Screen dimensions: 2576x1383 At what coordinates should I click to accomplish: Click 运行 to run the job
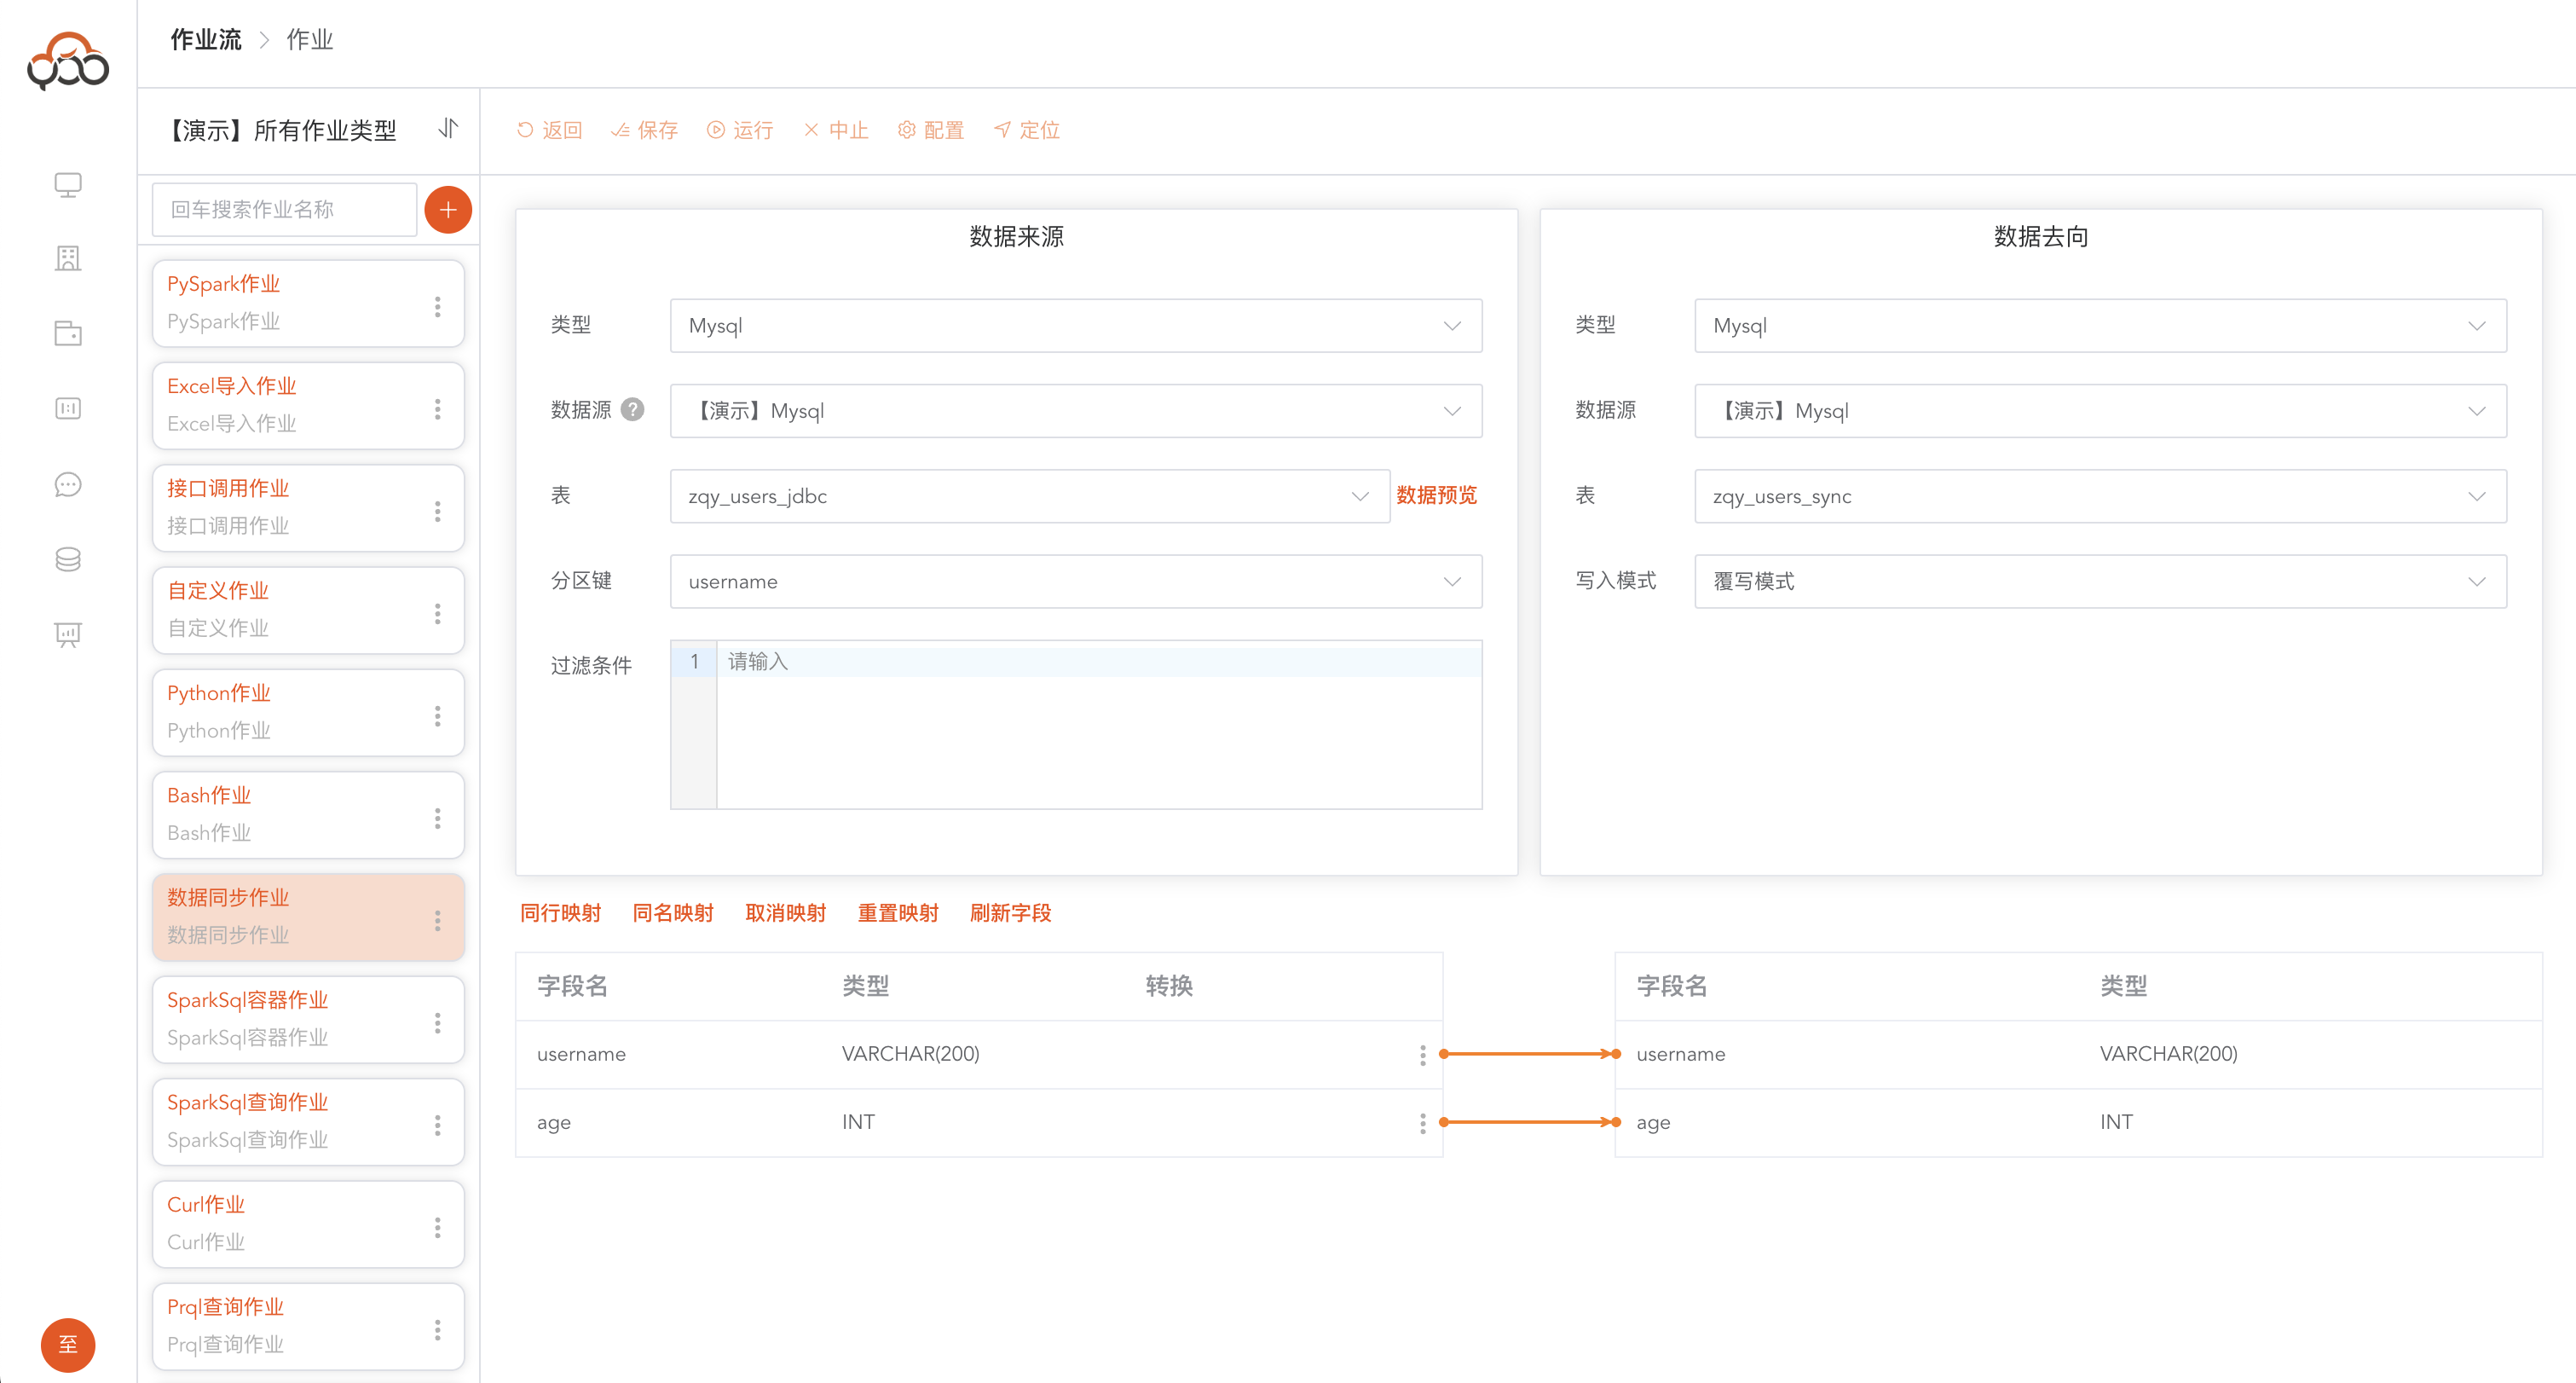[740, 130]
